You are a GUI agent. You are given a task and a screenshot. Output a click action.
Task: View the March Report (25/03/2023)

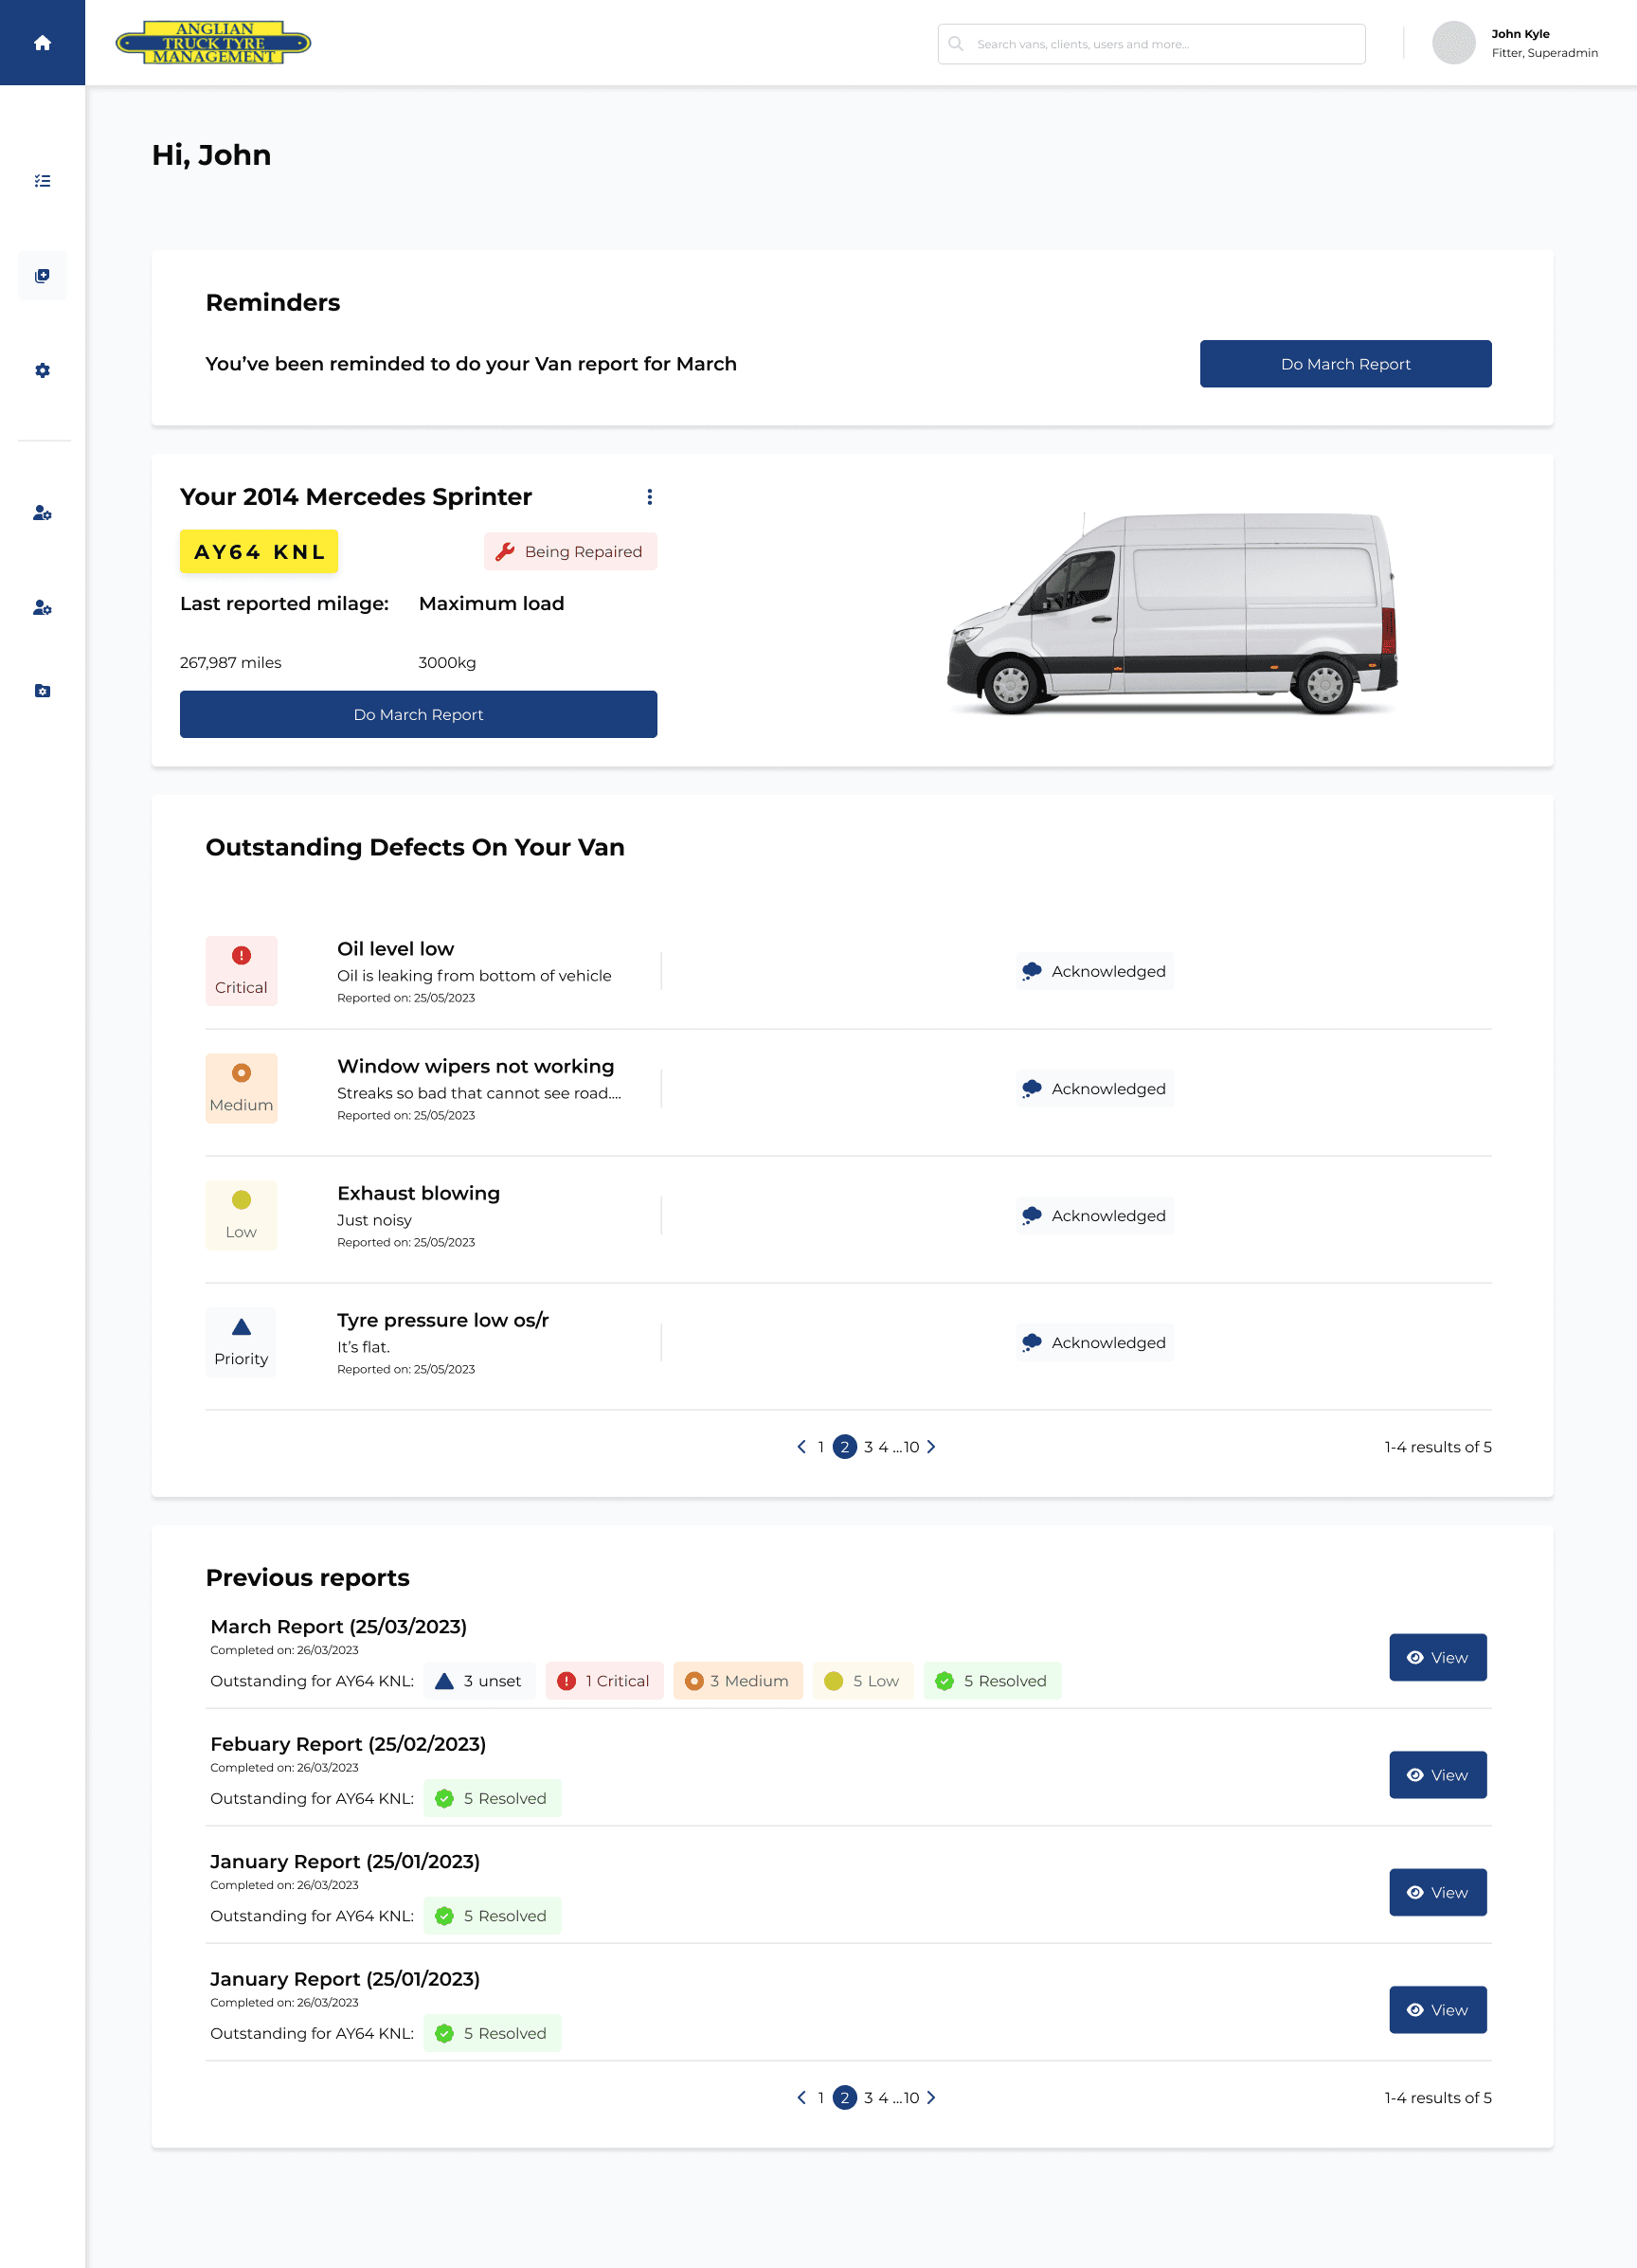1437,1657
